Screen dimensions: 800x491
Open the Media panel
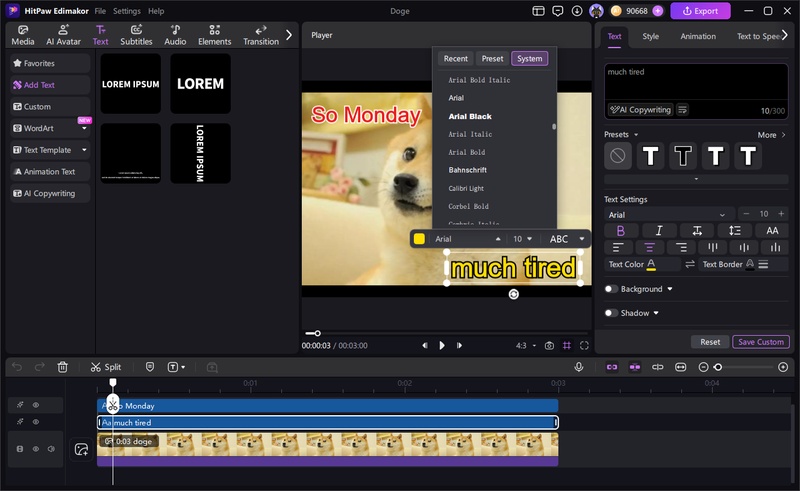(23, 35)
